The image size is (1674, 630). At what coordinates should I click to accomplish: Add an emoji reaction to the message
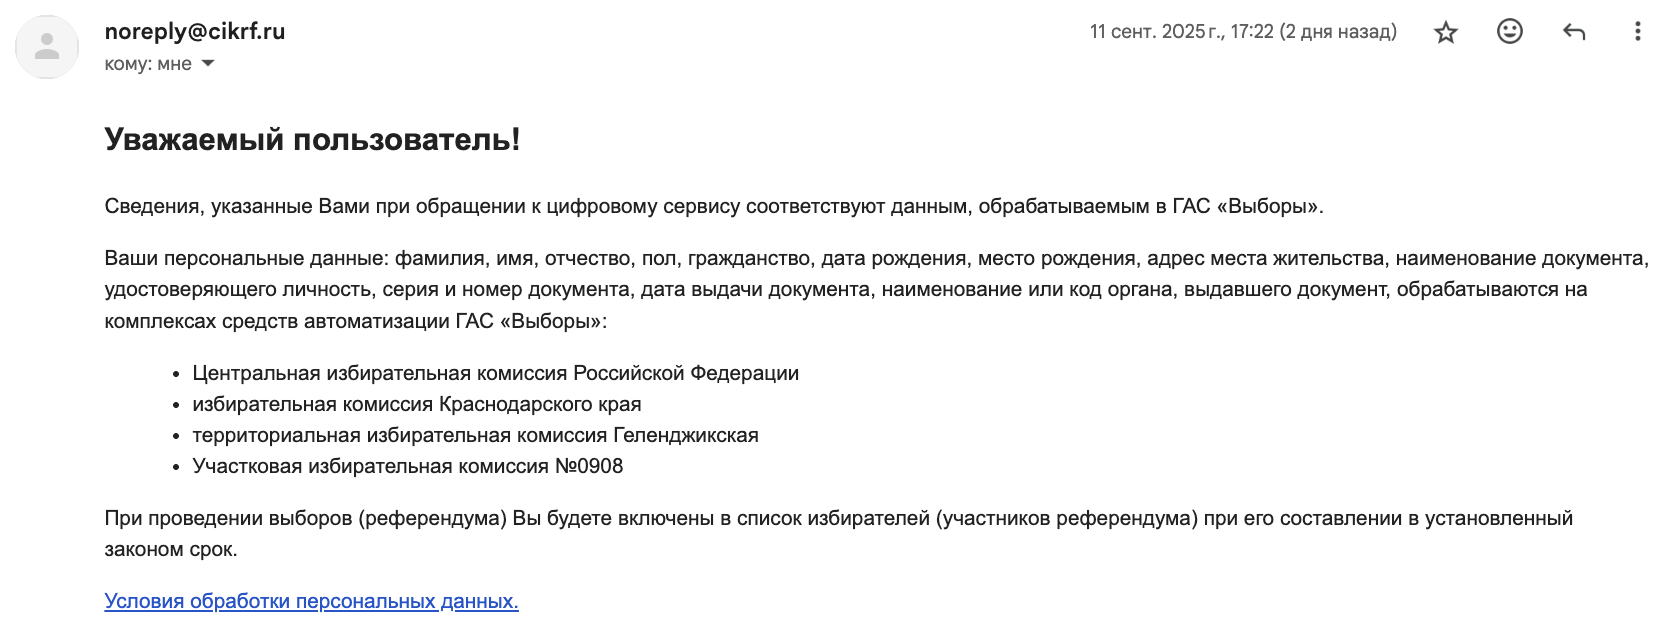[1510, 32]
